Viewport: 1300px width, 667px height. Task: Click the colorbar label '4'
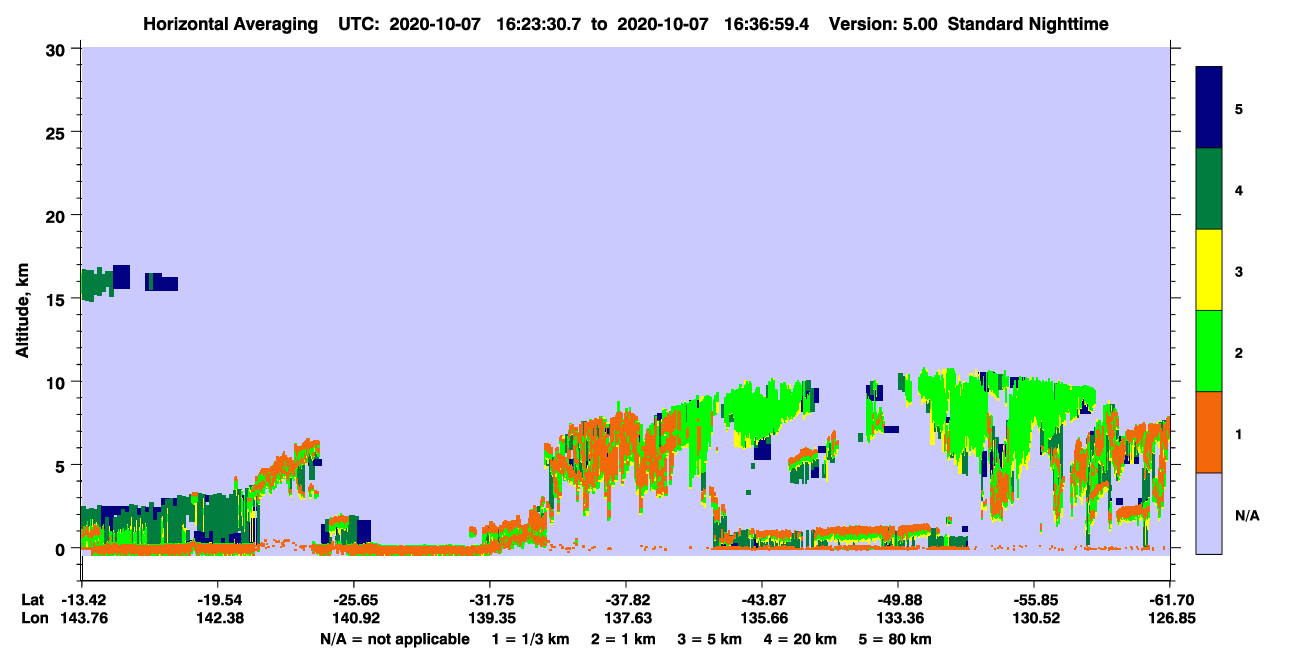pyautogui.click(x=1239, y=189)
